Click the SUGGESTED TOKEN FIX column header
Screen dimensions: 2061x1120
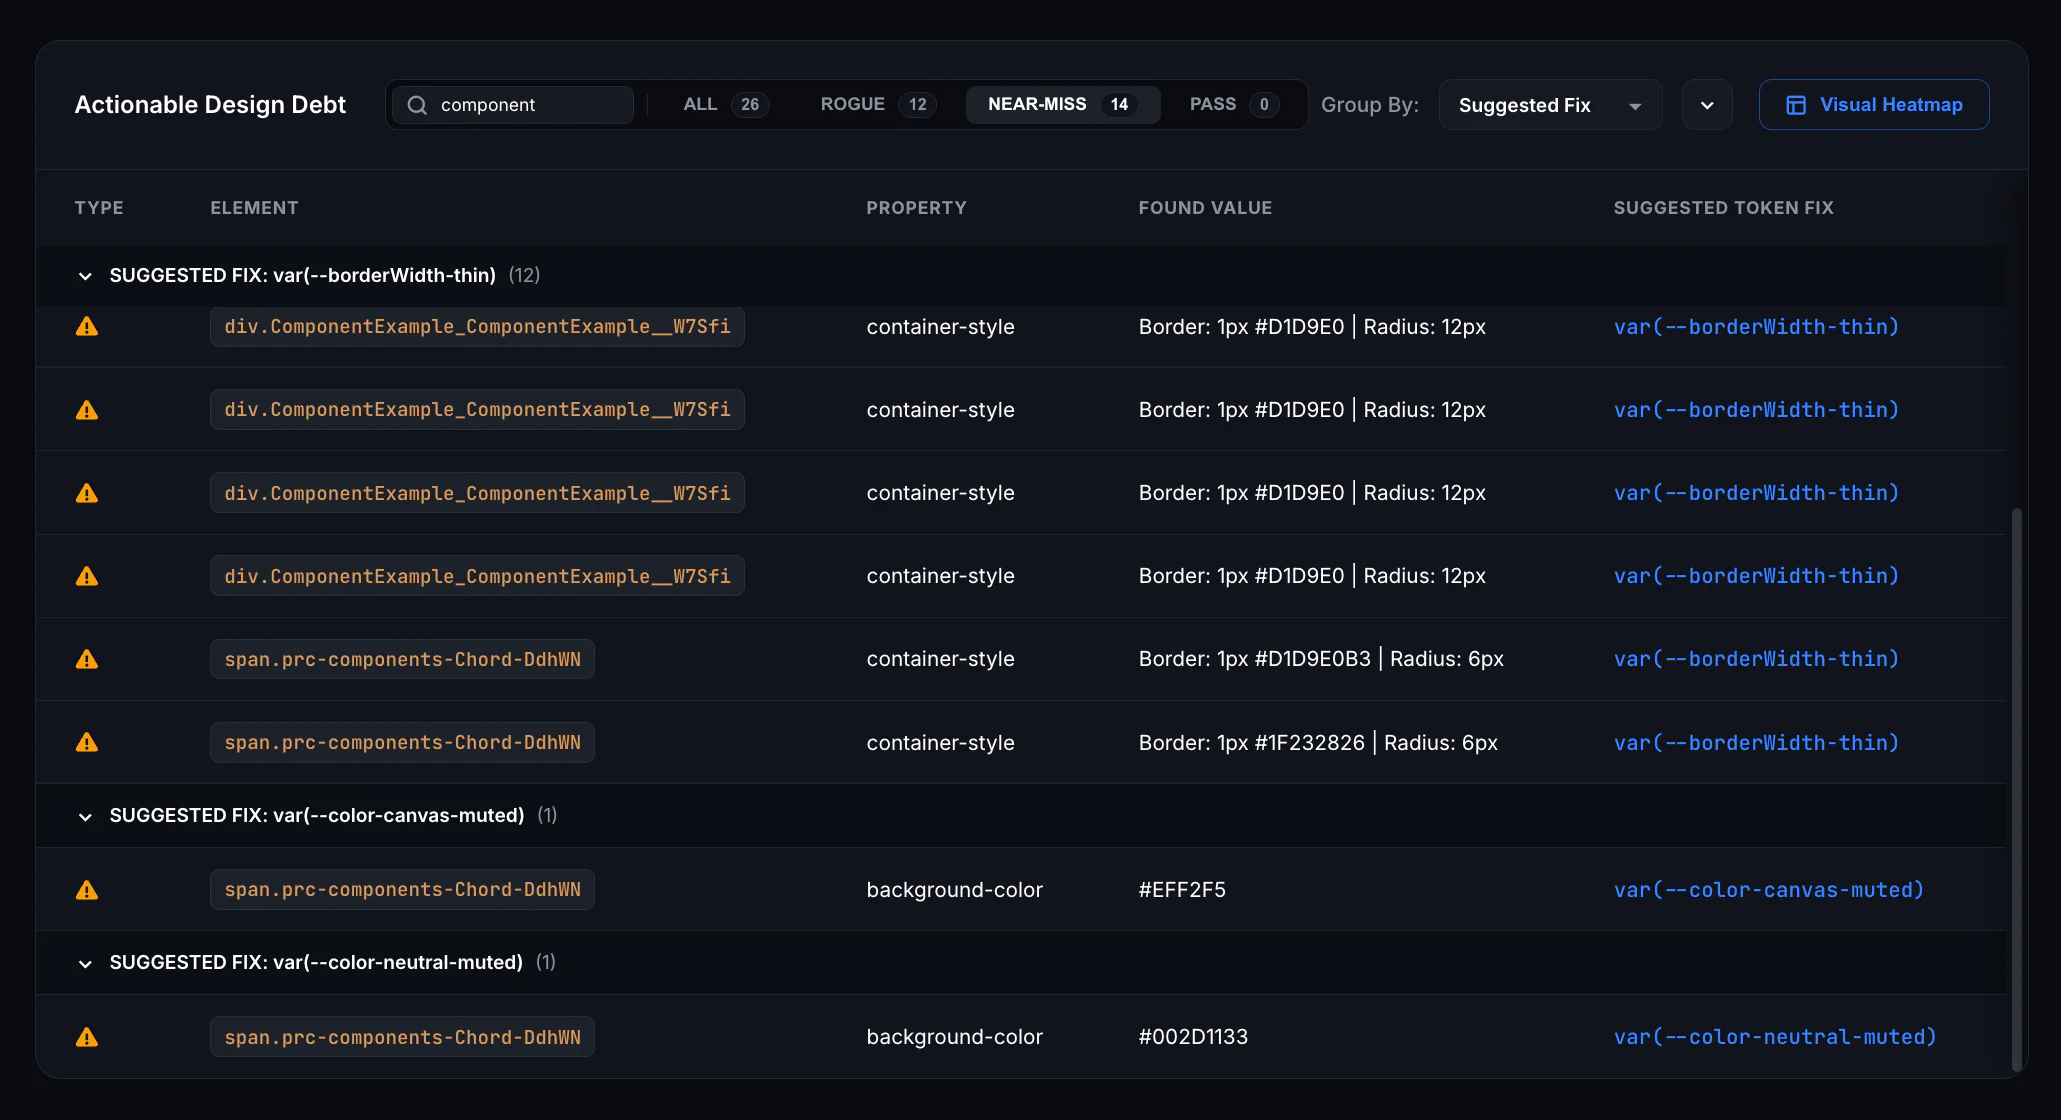pyautogui.click(x=1723, y=208)
